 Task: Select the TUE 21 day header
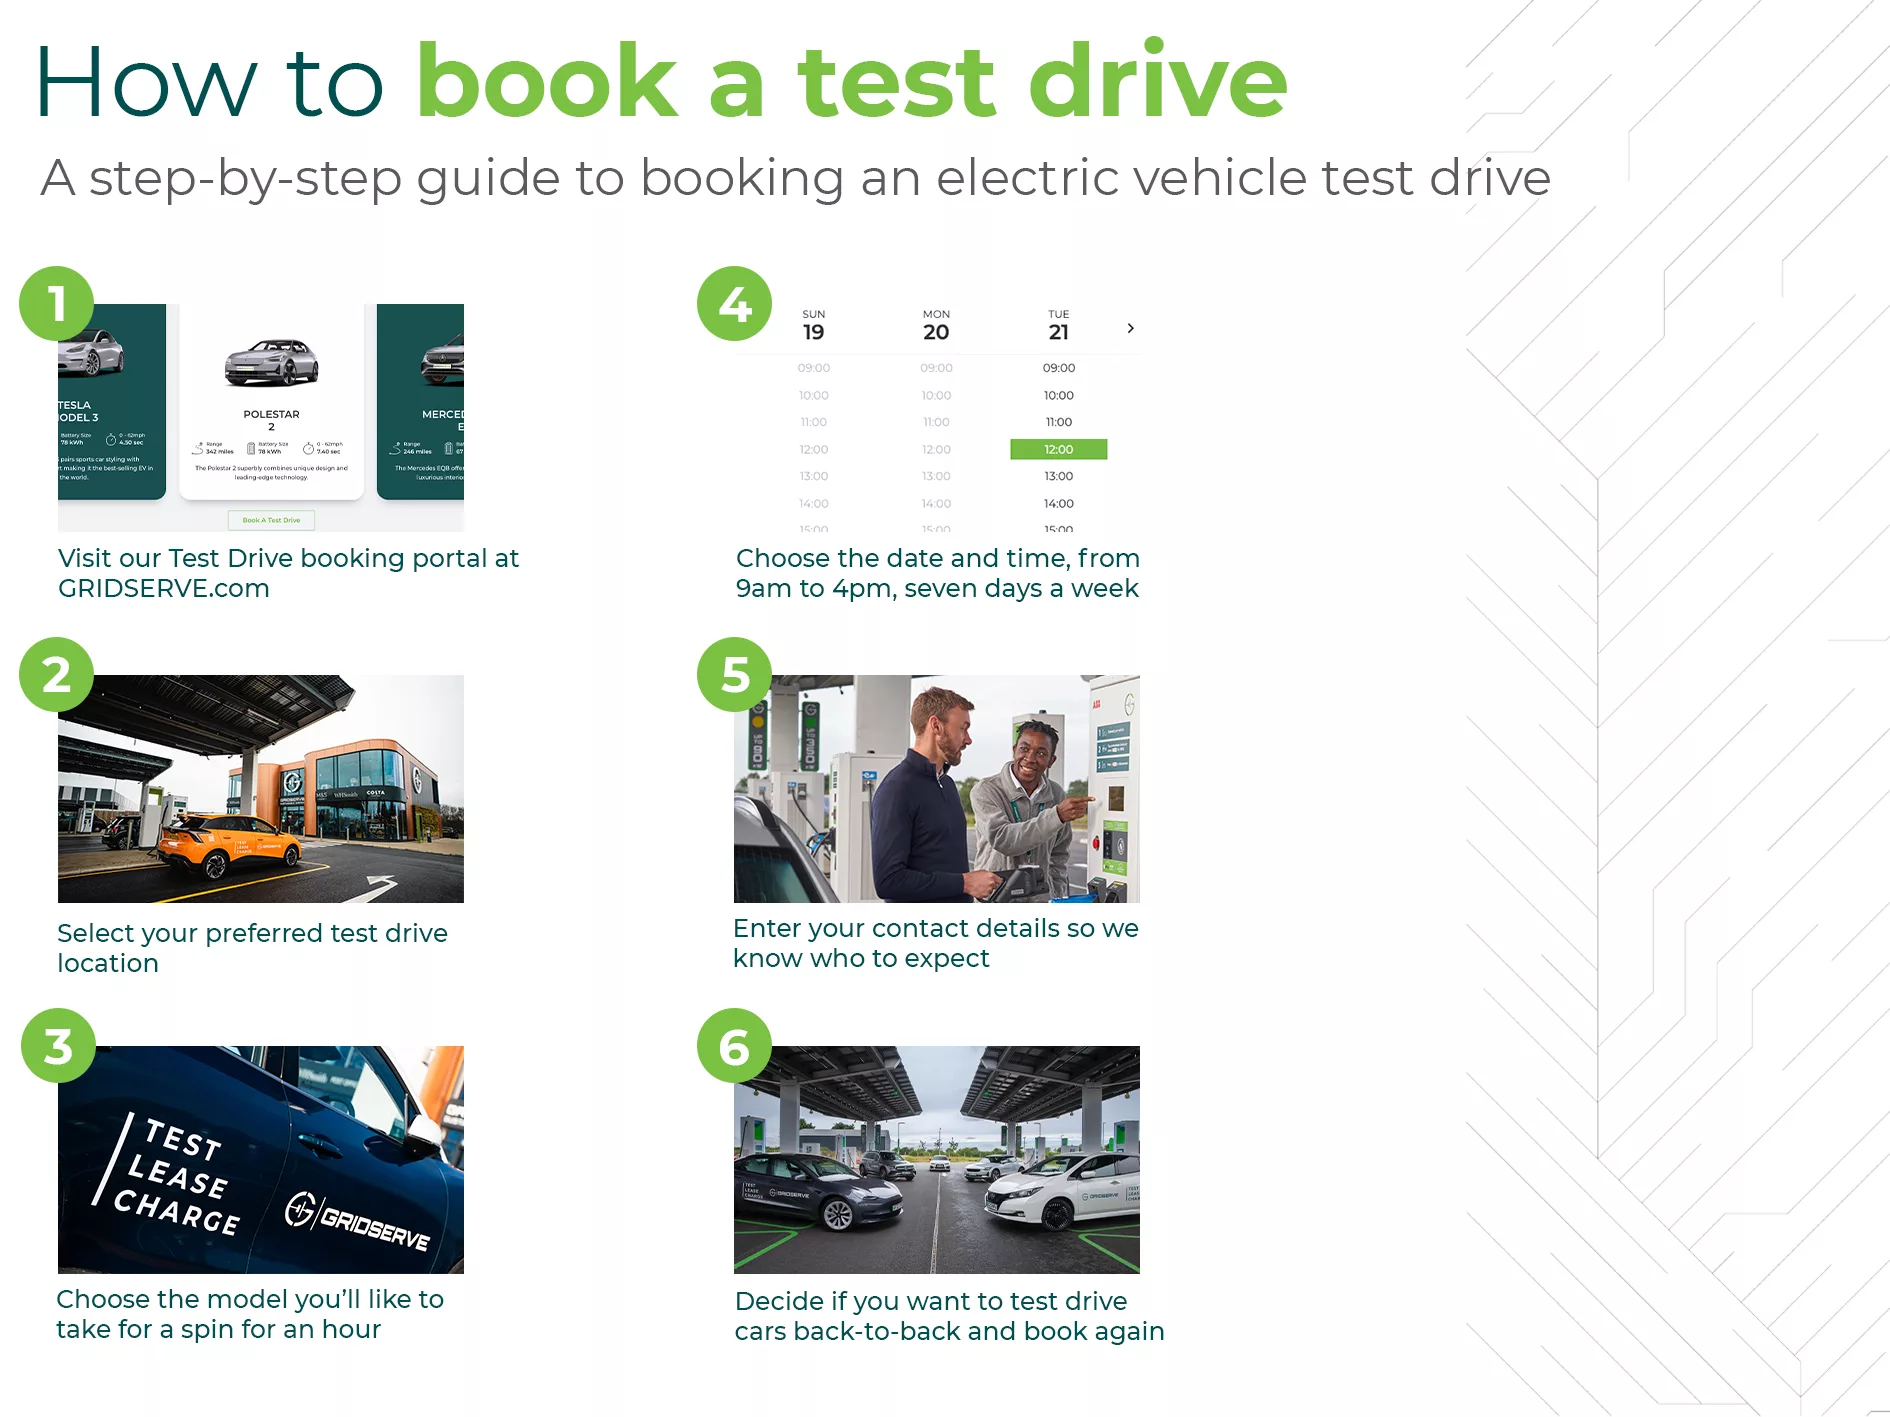tap(1059, 326)
